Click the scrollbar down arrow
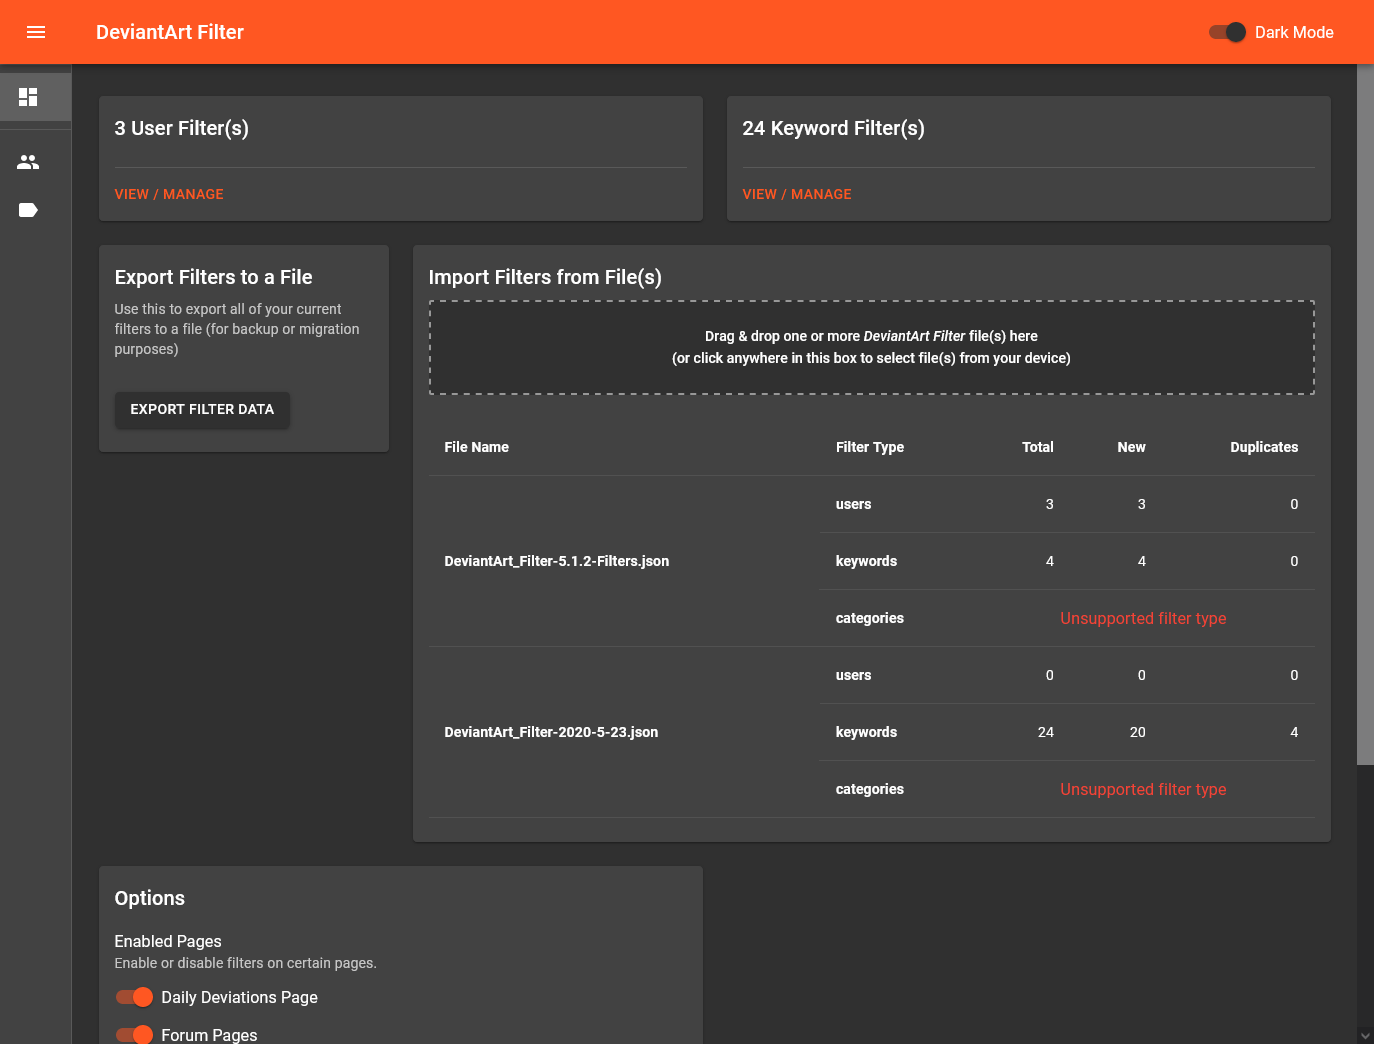Screen dimensions: 1374x1044 point(1365,1036)
